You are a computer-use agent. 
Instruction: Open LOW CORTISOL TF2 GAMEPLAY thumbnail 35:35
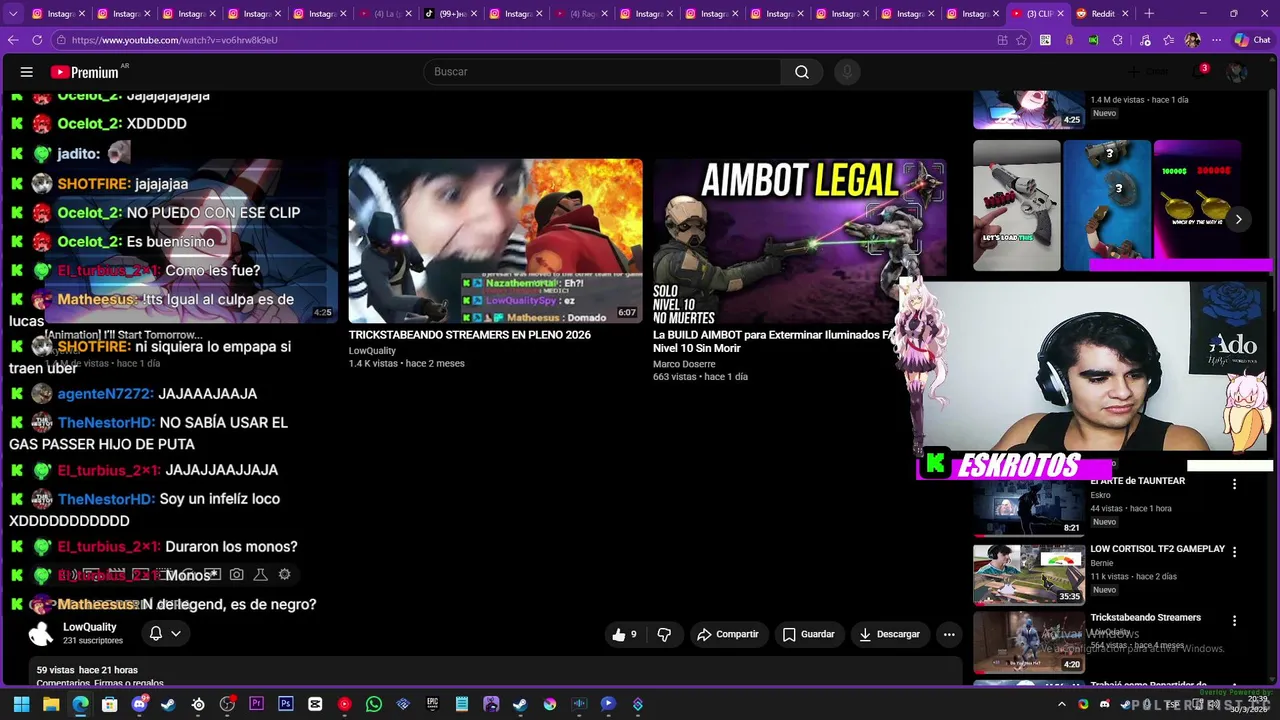(1028, 575)
